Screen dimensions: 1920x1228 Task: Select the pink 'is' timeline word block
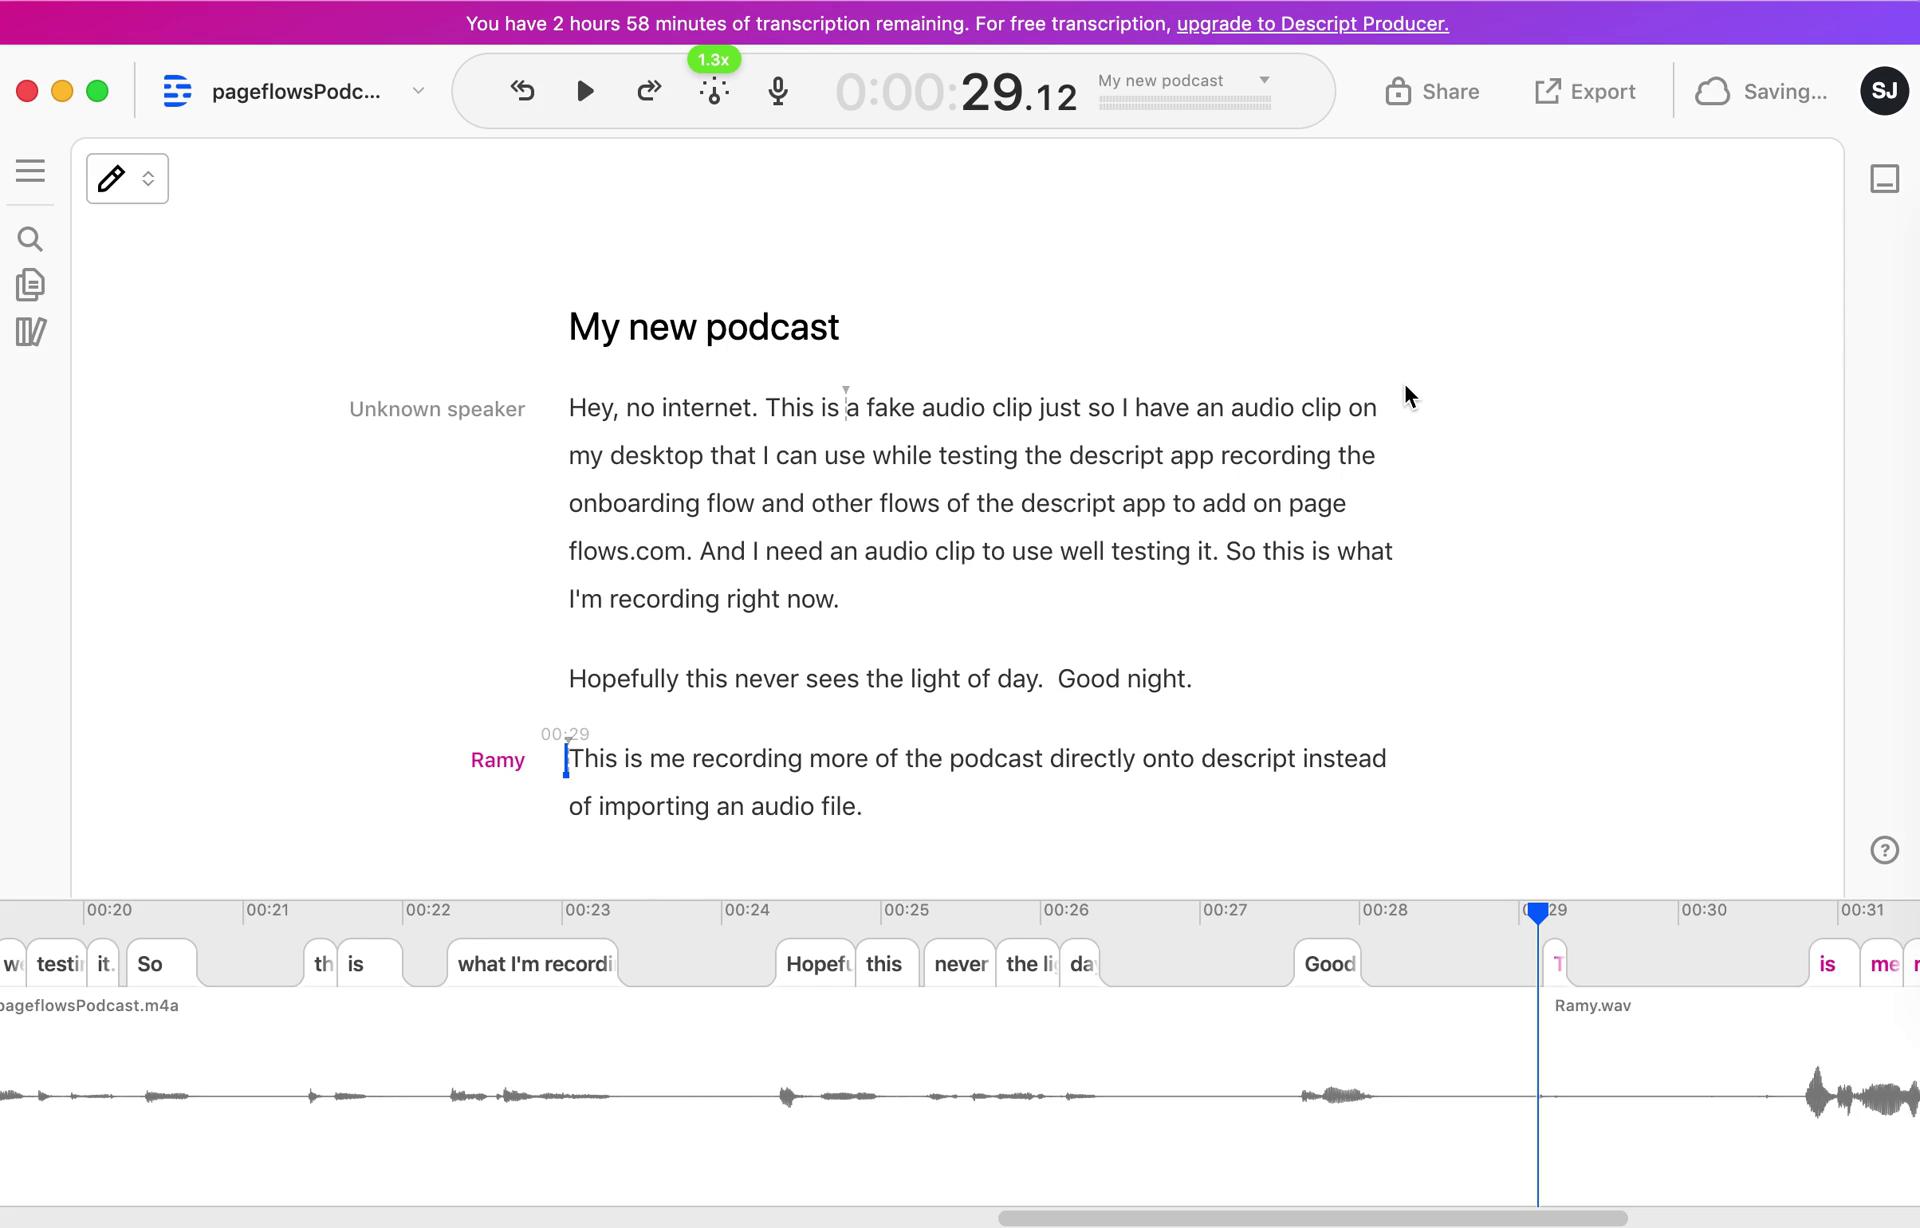(x=1834, y=964)
